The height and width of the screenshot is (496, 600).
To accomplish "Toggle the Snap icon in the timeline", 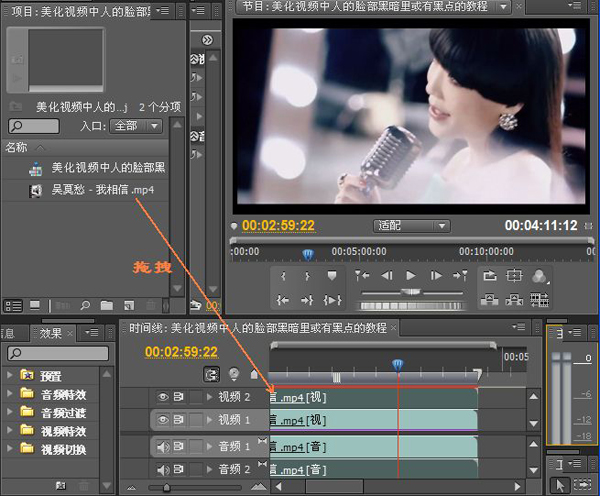I will (x=212, y=374).
